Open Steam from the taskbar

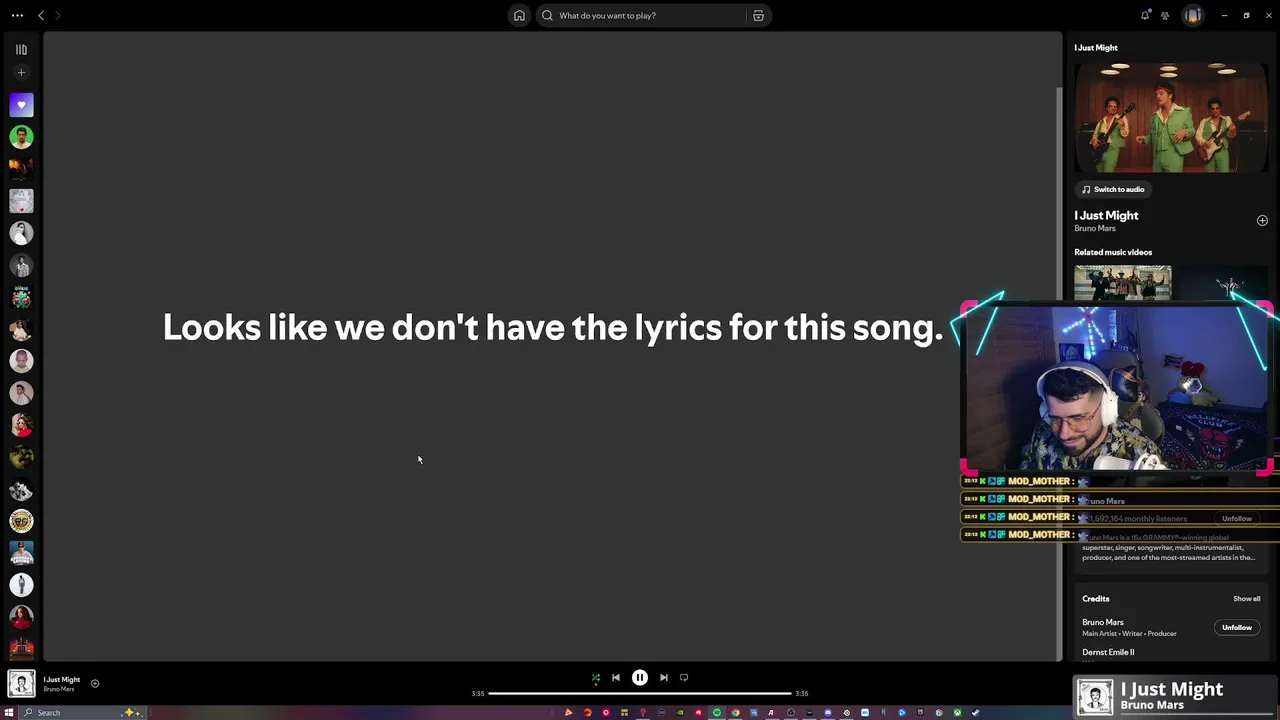[975, 713]
